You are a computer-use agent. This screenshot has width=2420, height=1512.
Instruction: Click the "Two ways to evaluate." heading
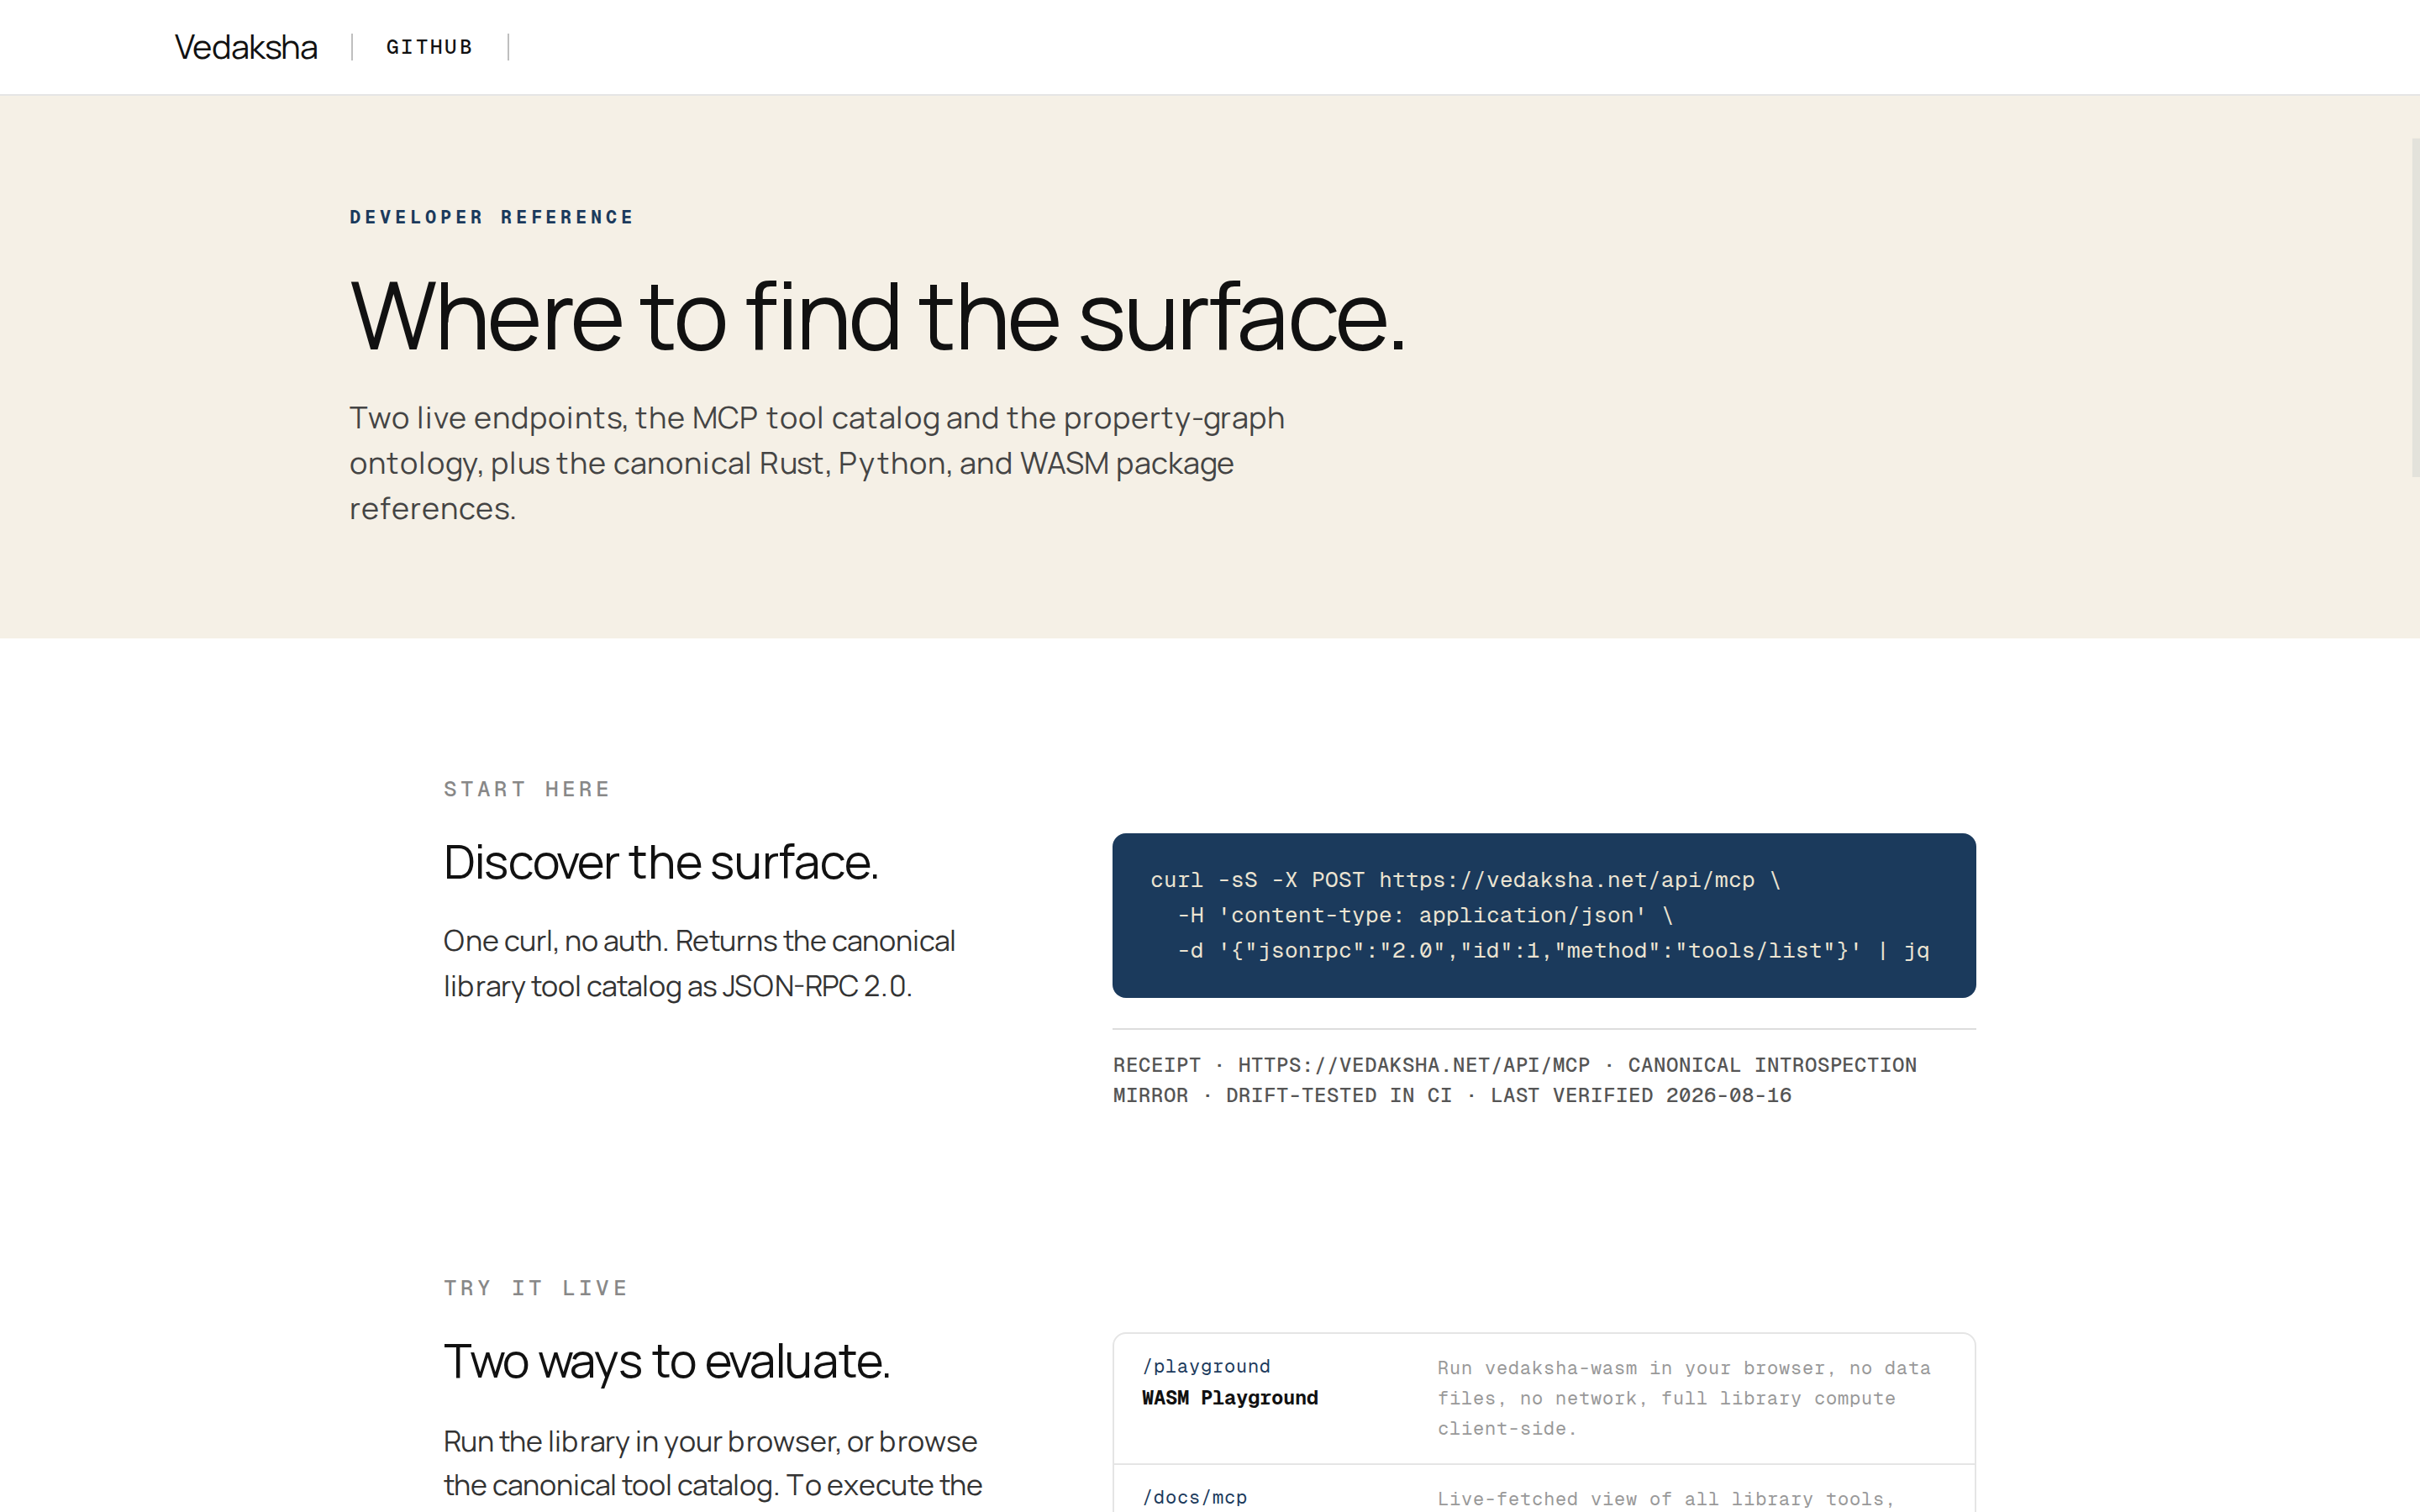[x=667, y=1361]
